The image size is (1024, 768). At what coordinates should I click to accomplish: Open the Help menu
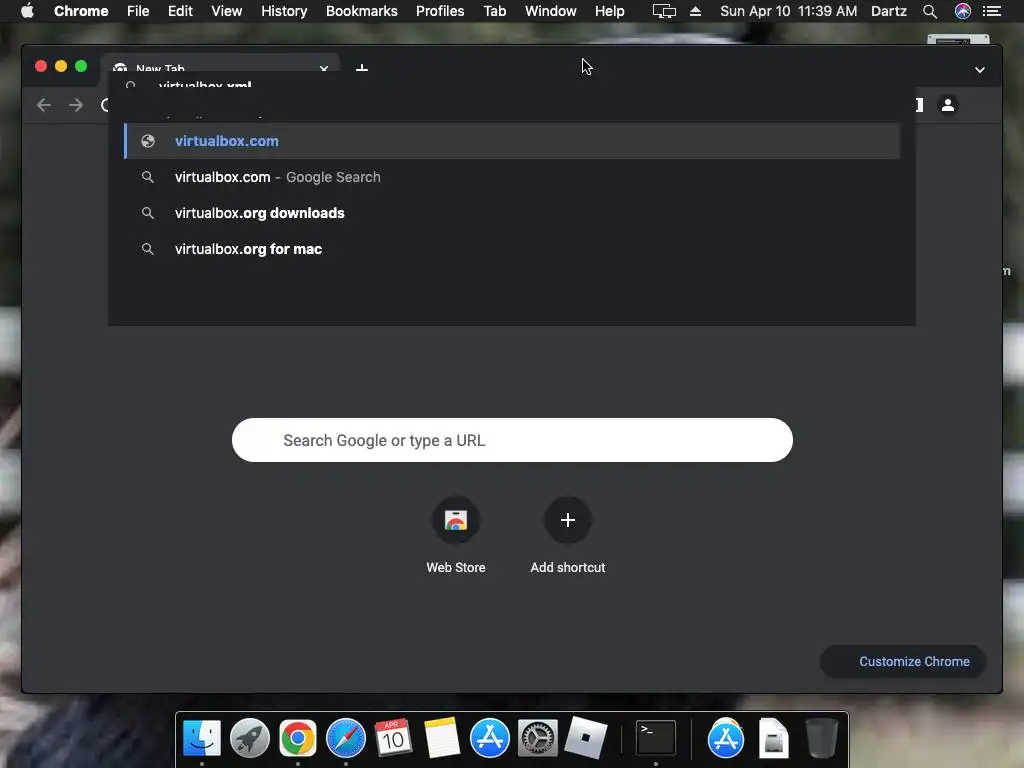[609, 11]
